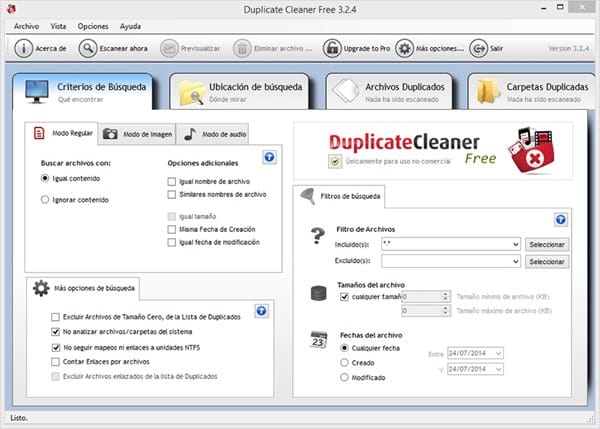600x429 pixels.
Task: Open the Archivo menu
Action: click(x=26, y=26)
